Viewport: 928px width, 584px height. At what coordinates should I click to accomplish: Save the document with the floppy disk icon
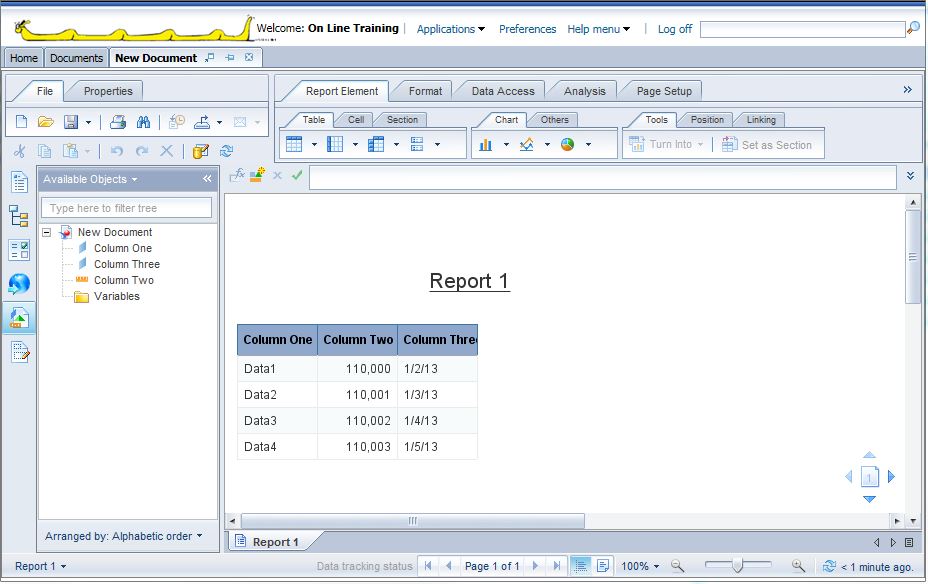[71, 122]
